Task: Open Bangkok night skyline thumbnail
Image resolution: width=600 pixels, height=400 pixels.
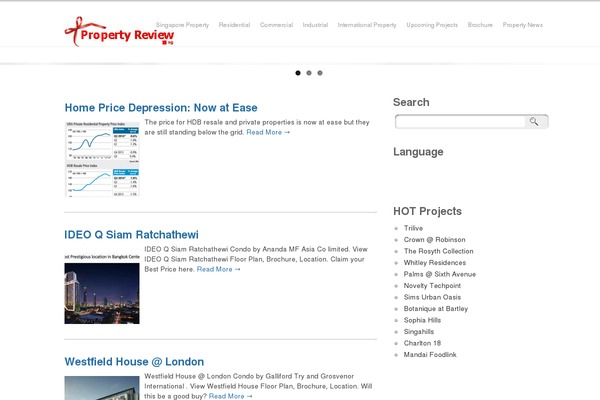Action: [102, 288]
